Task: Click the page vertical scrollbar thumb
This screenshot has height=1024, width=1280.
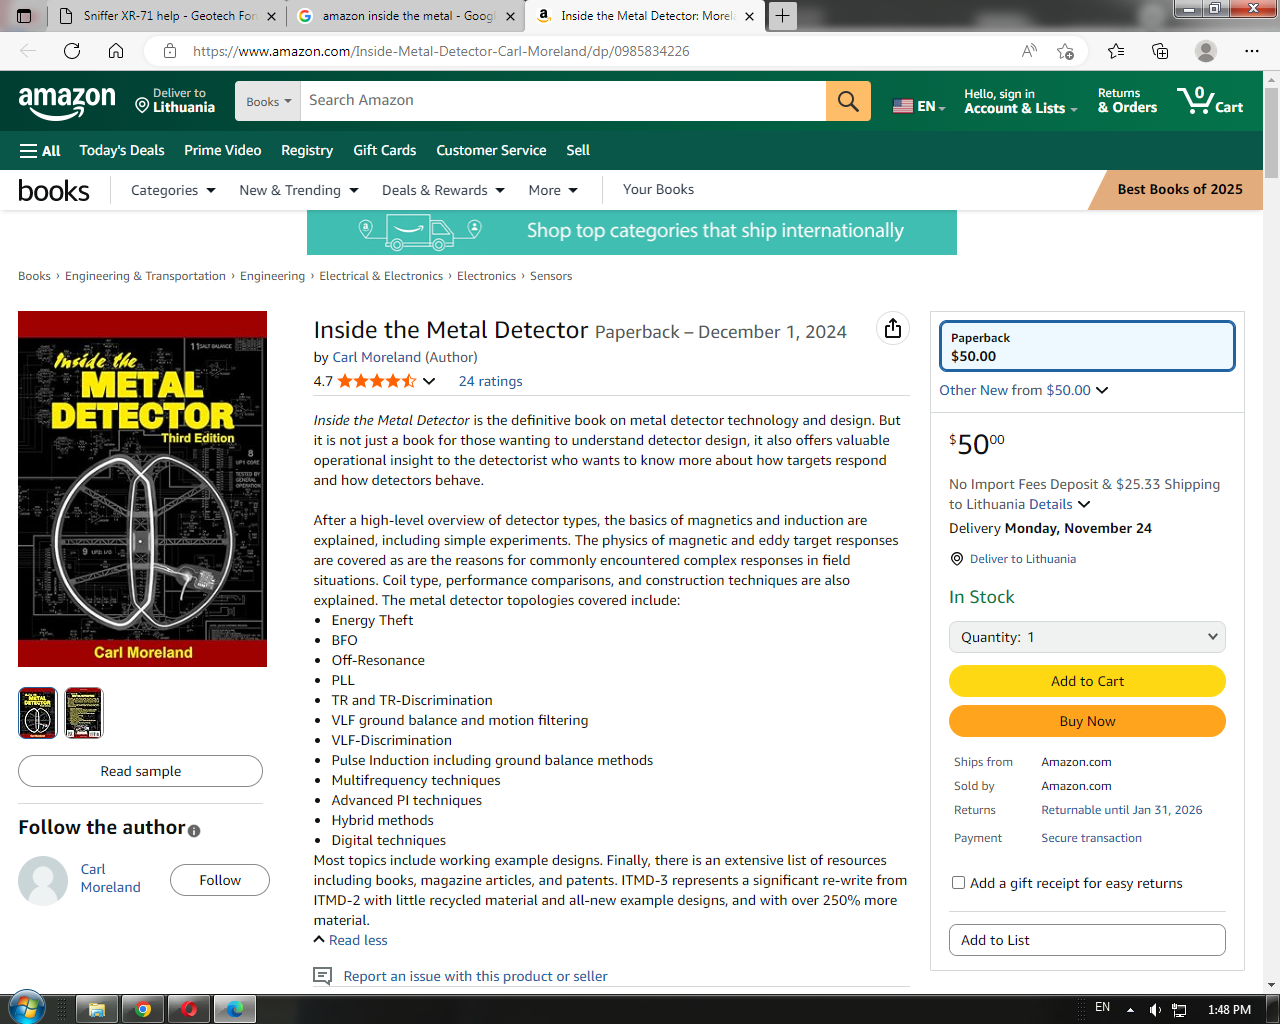Action: (x=1271, y=131)
